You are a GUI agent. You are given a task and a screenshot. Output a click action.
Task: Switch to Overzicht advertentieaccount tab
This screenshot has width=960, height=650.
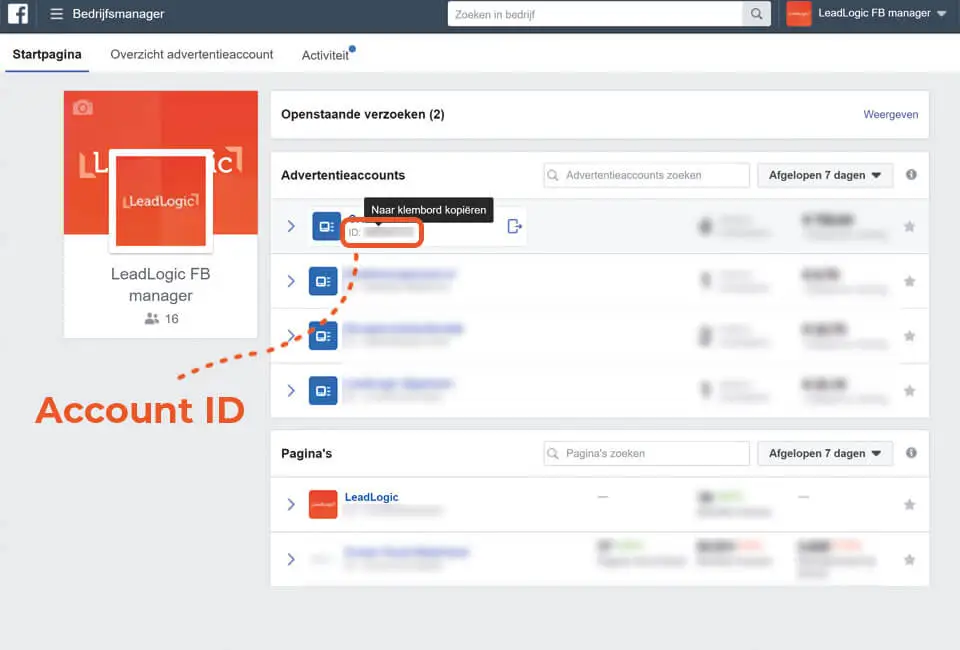[192, 55]
